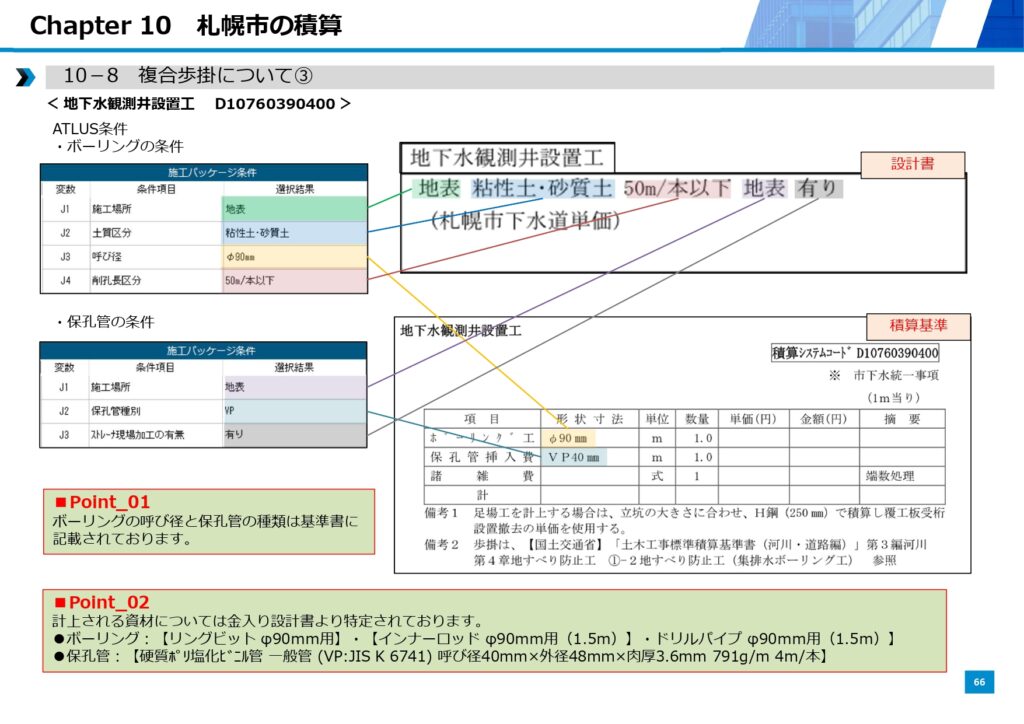
Task: Select the 設計書 red label
Action: [x=912, y=165]
